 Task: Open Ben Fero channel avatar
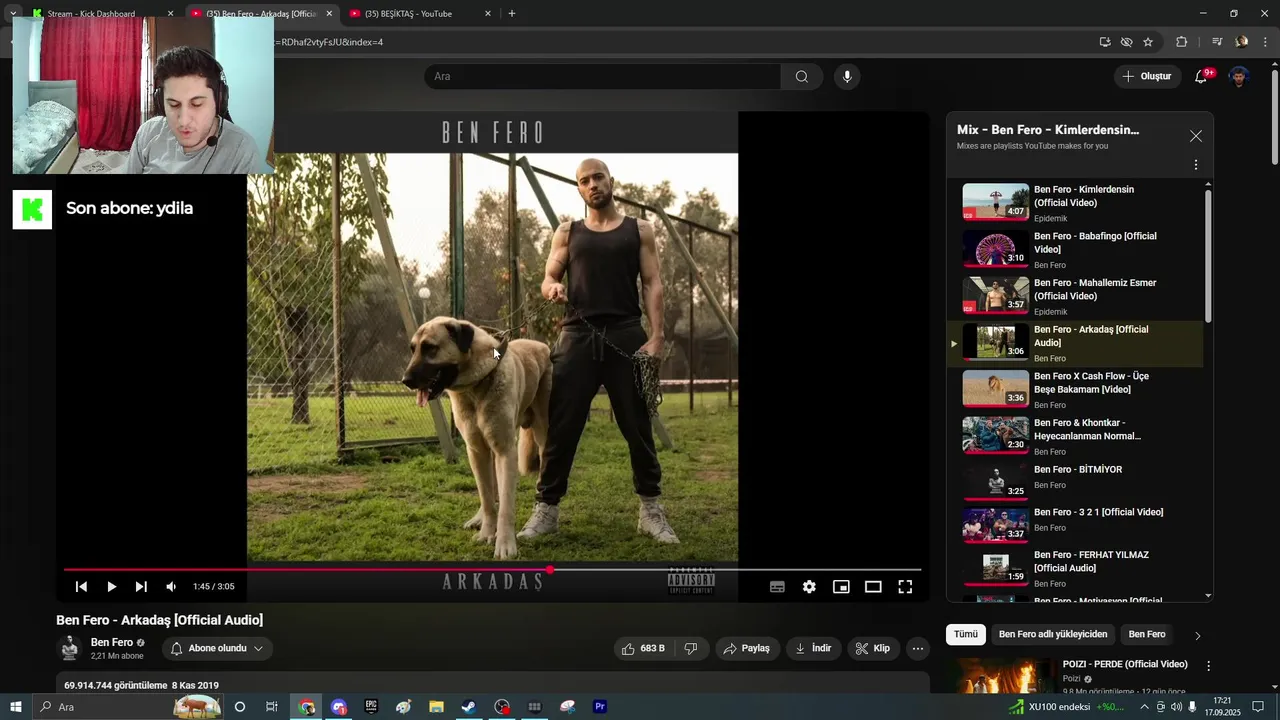[69, 648]
